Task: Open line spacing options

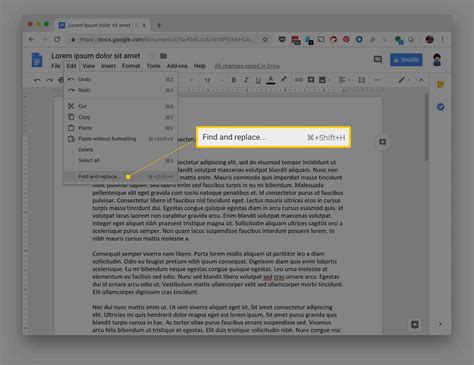Action: 362,80
